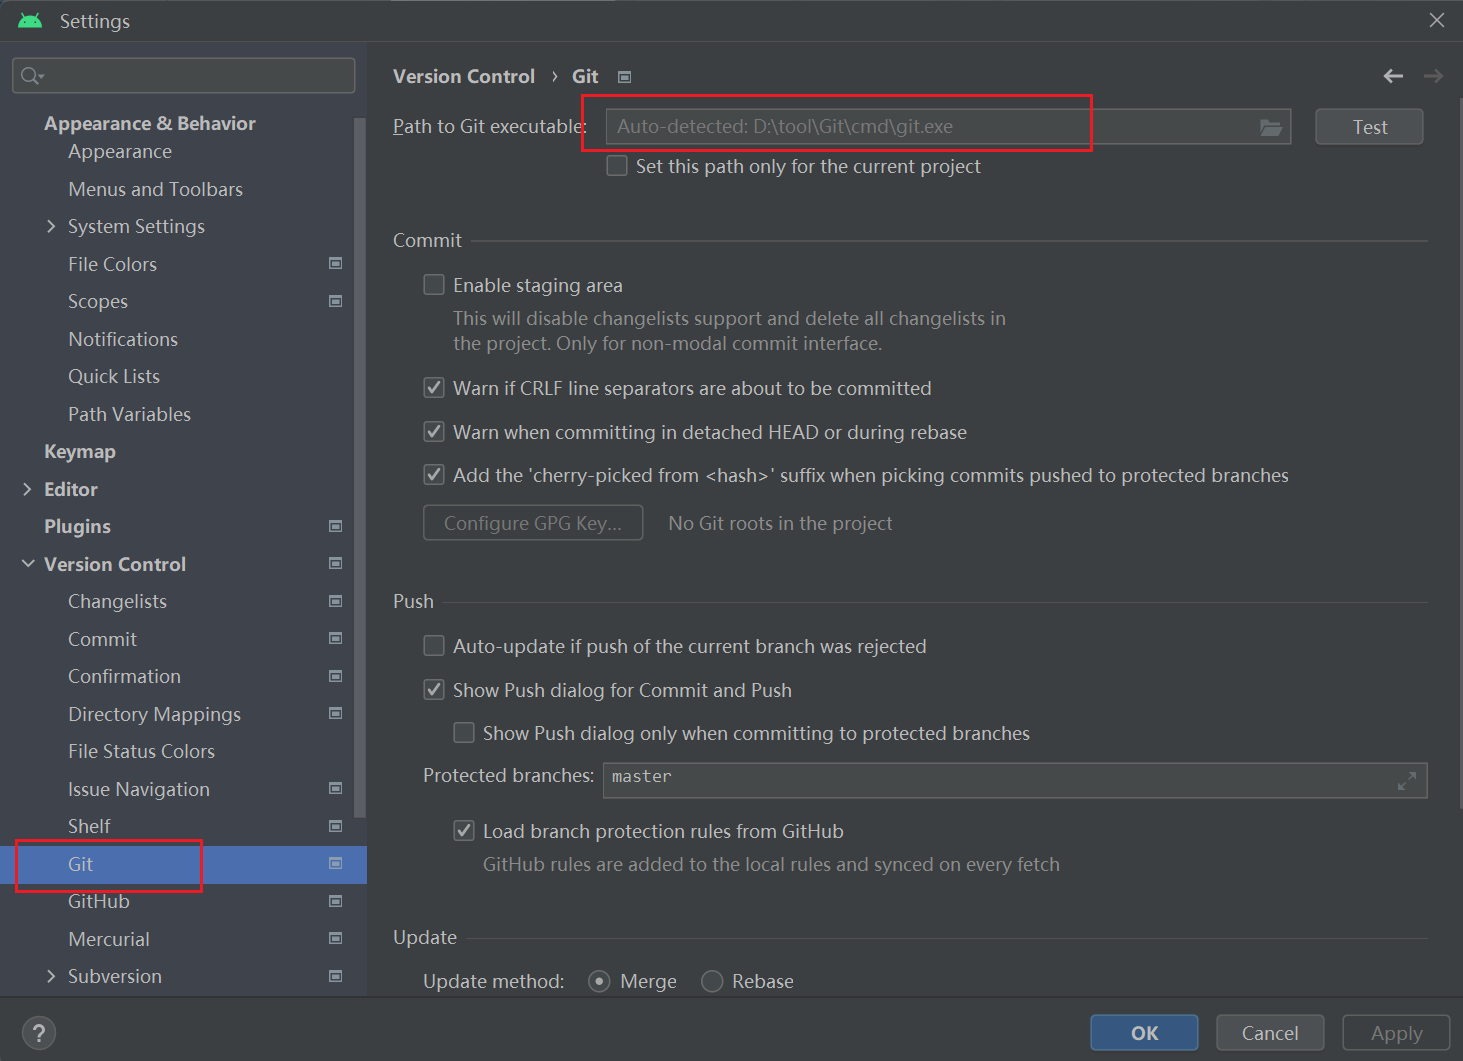This screenshot has height=1061, width=1463.
Task: Click the settings tree vertical scrollbar
Action: (360, 467)
